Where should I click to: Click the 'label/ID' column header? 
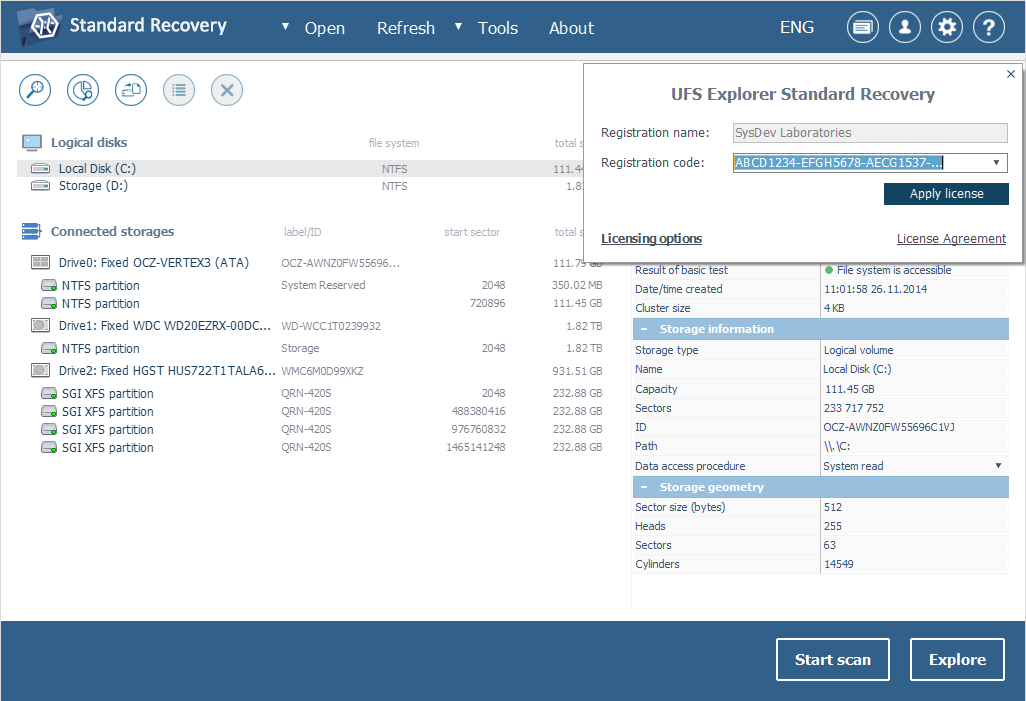pyautogui.click(x=302, y=232)
